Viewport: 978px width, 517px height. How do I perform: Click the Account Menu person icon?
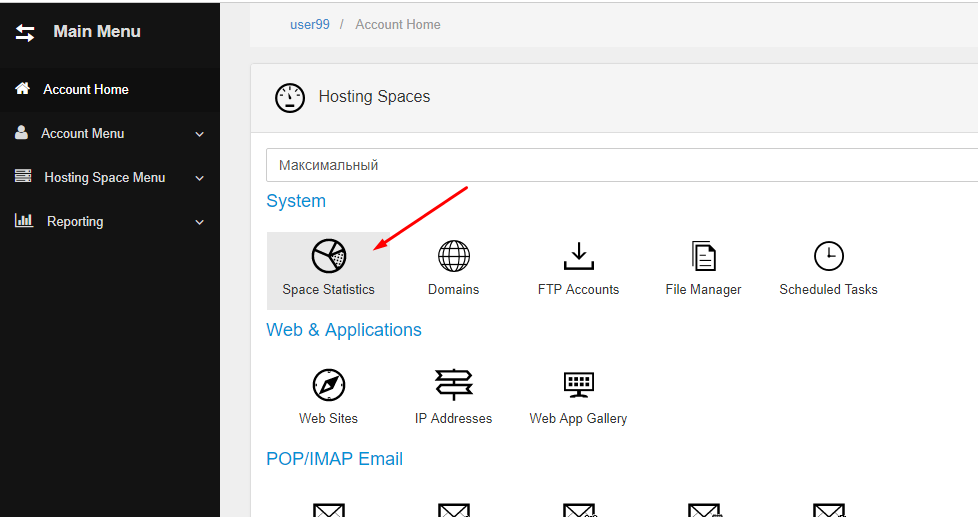click(21, 132)
